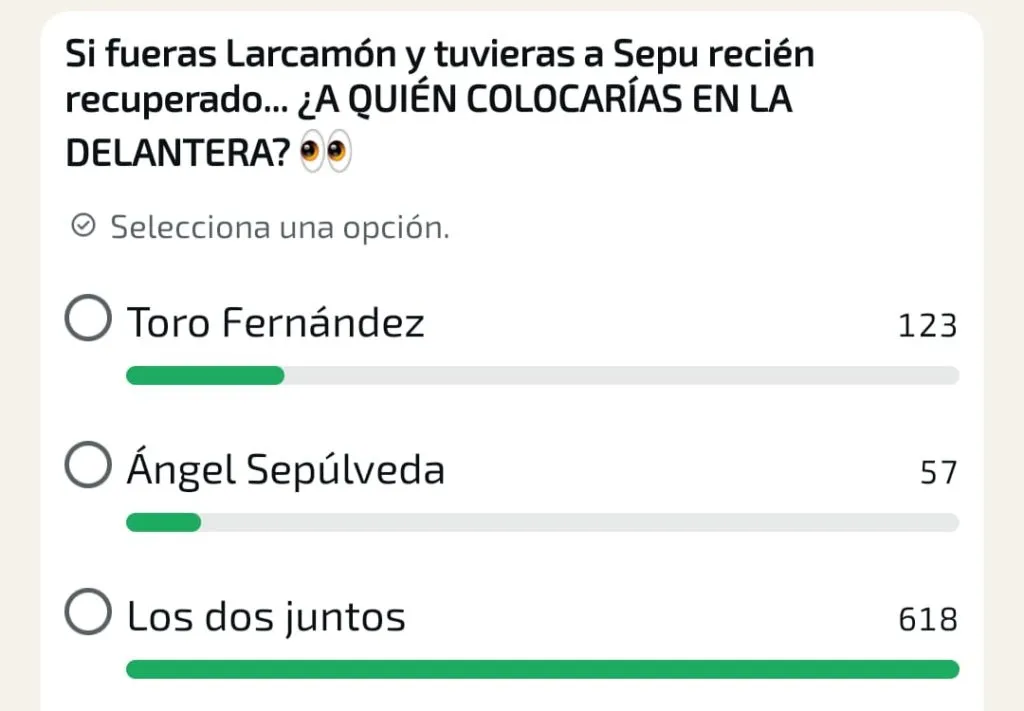Click the Selecciona una opción text
This screenshot has width=1024, height=711.
click(x=280, y=227)
